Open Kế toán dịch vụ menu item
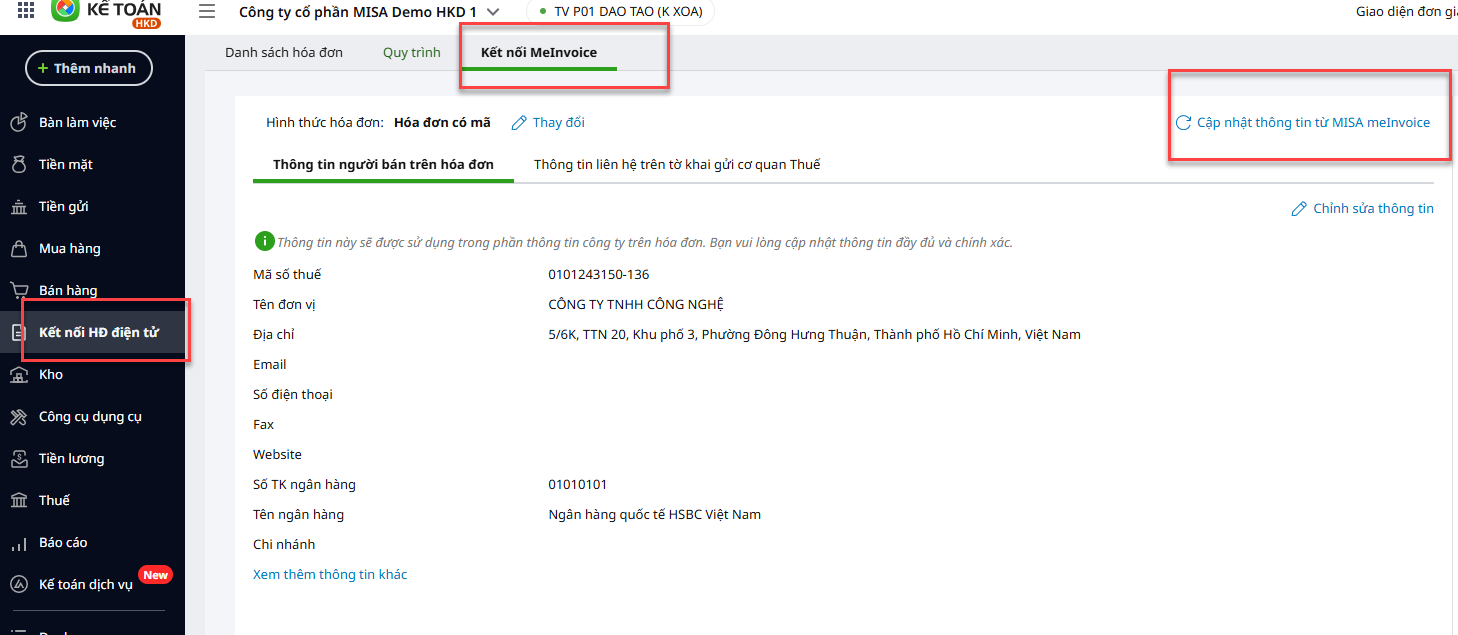The height and width of the screenshot is (635, 1458). 85,584
